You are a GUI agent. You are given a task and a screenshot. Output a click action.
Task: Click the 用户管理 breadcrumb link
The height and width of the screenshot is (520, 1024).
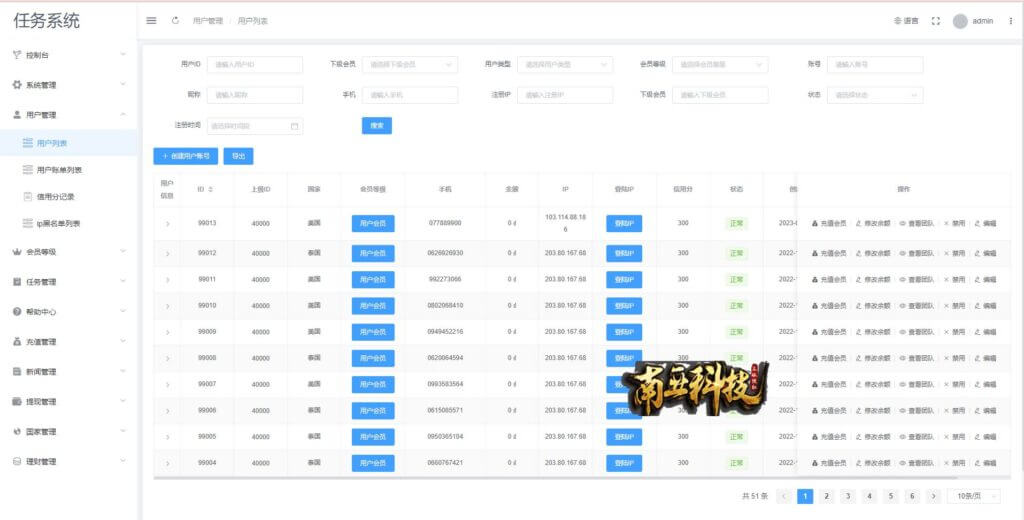208,21
